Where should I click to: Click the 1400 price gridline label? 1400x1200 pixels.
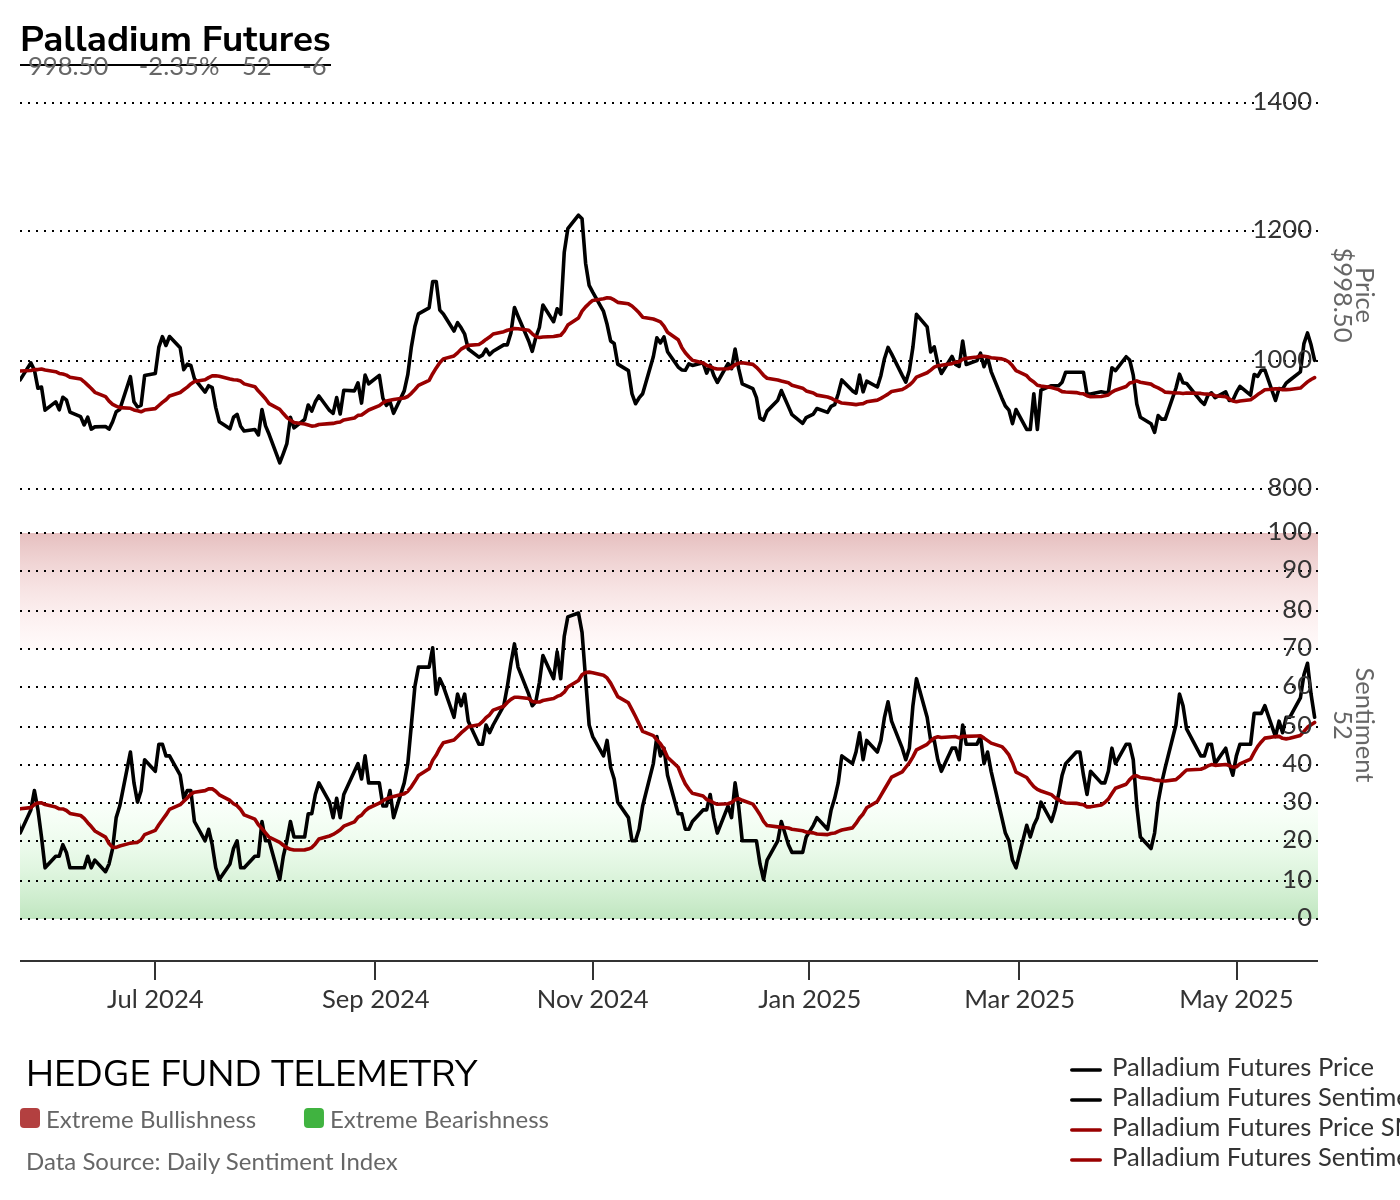pyautogui.click(x=1282, y=101)
